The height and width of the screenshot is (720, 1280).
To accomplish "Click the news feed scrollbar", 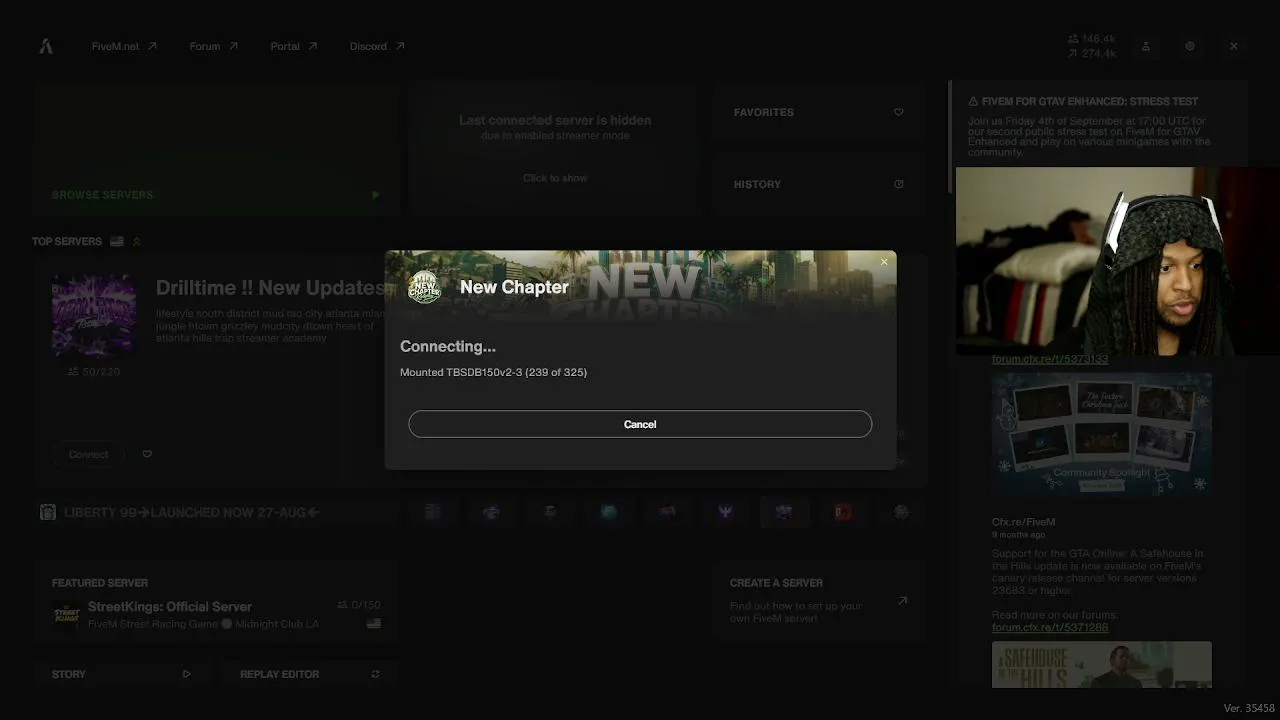I will point(950,137).
